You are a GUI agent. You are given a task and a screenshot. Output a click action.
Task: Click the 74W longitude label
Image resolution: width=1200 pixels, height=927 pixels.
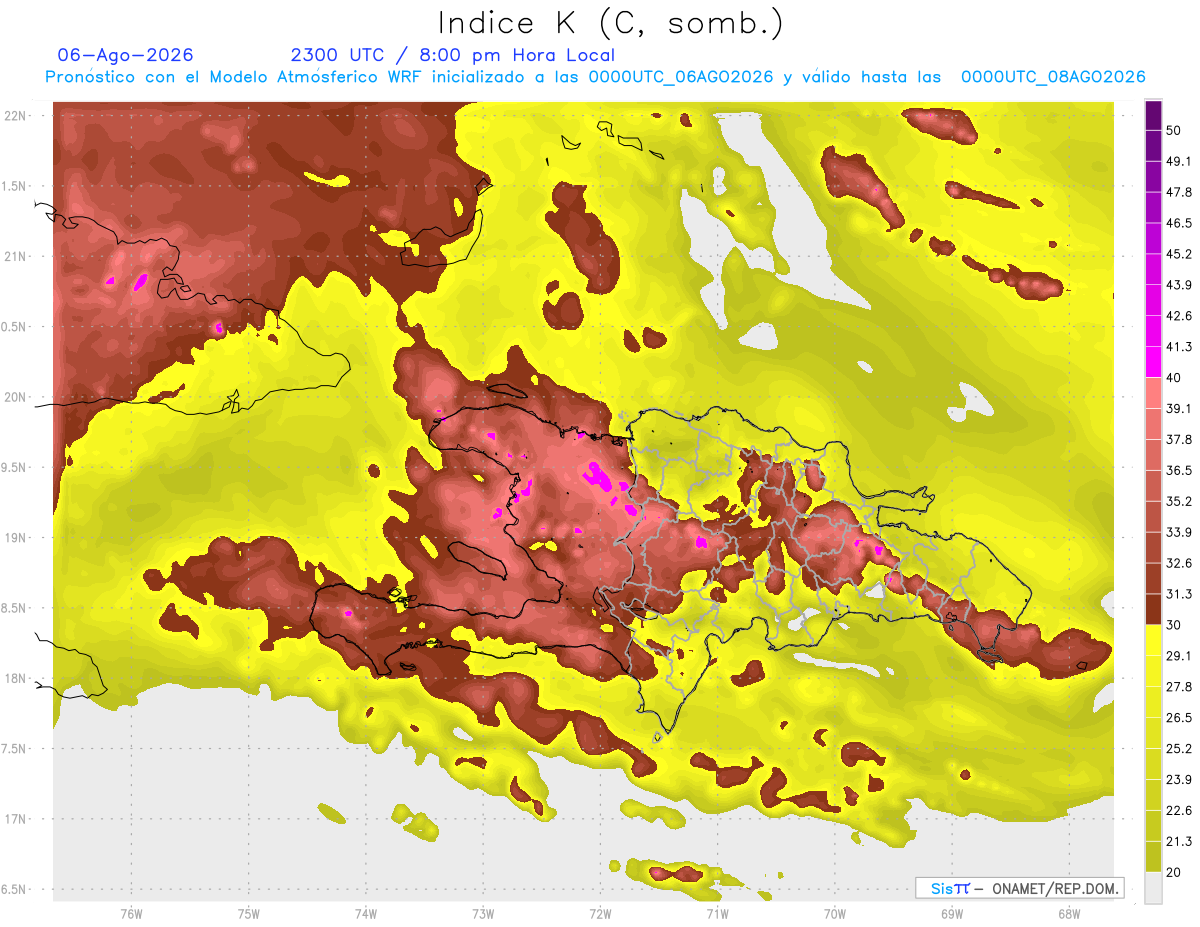pos(366,913)
